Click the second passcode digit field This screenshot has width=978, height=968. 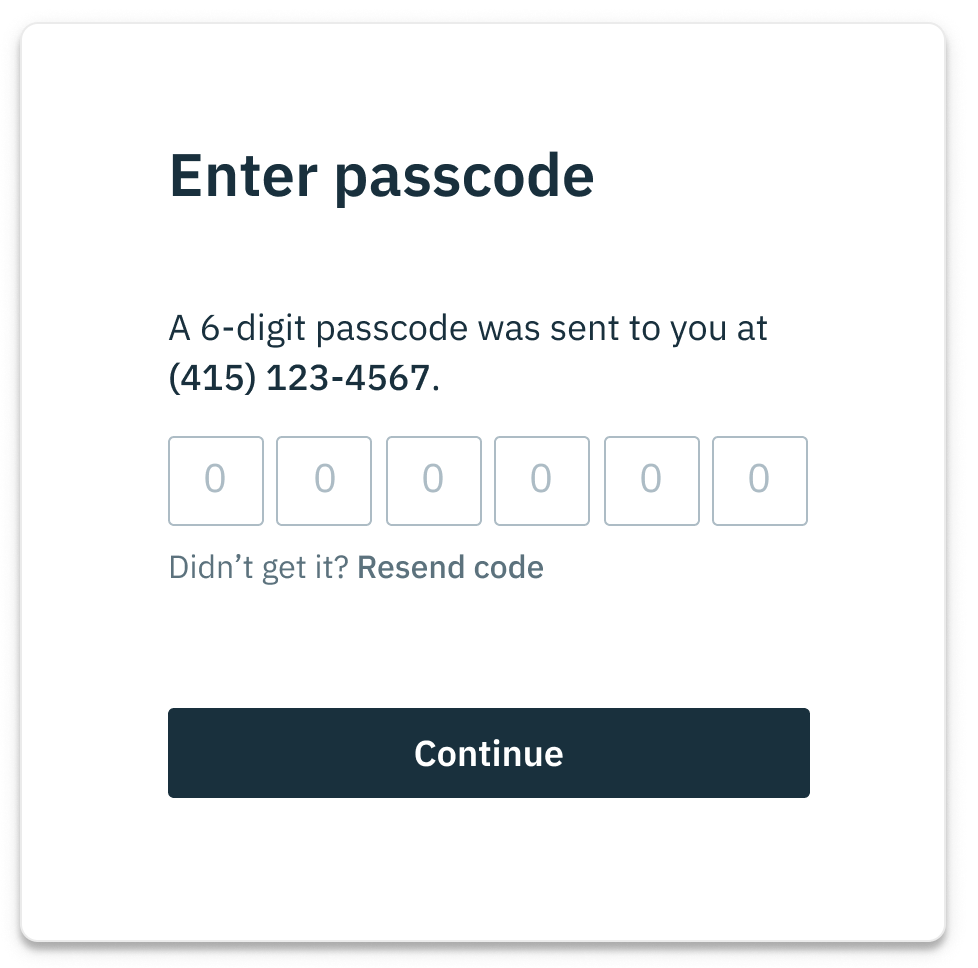click(x=324, y=481)
